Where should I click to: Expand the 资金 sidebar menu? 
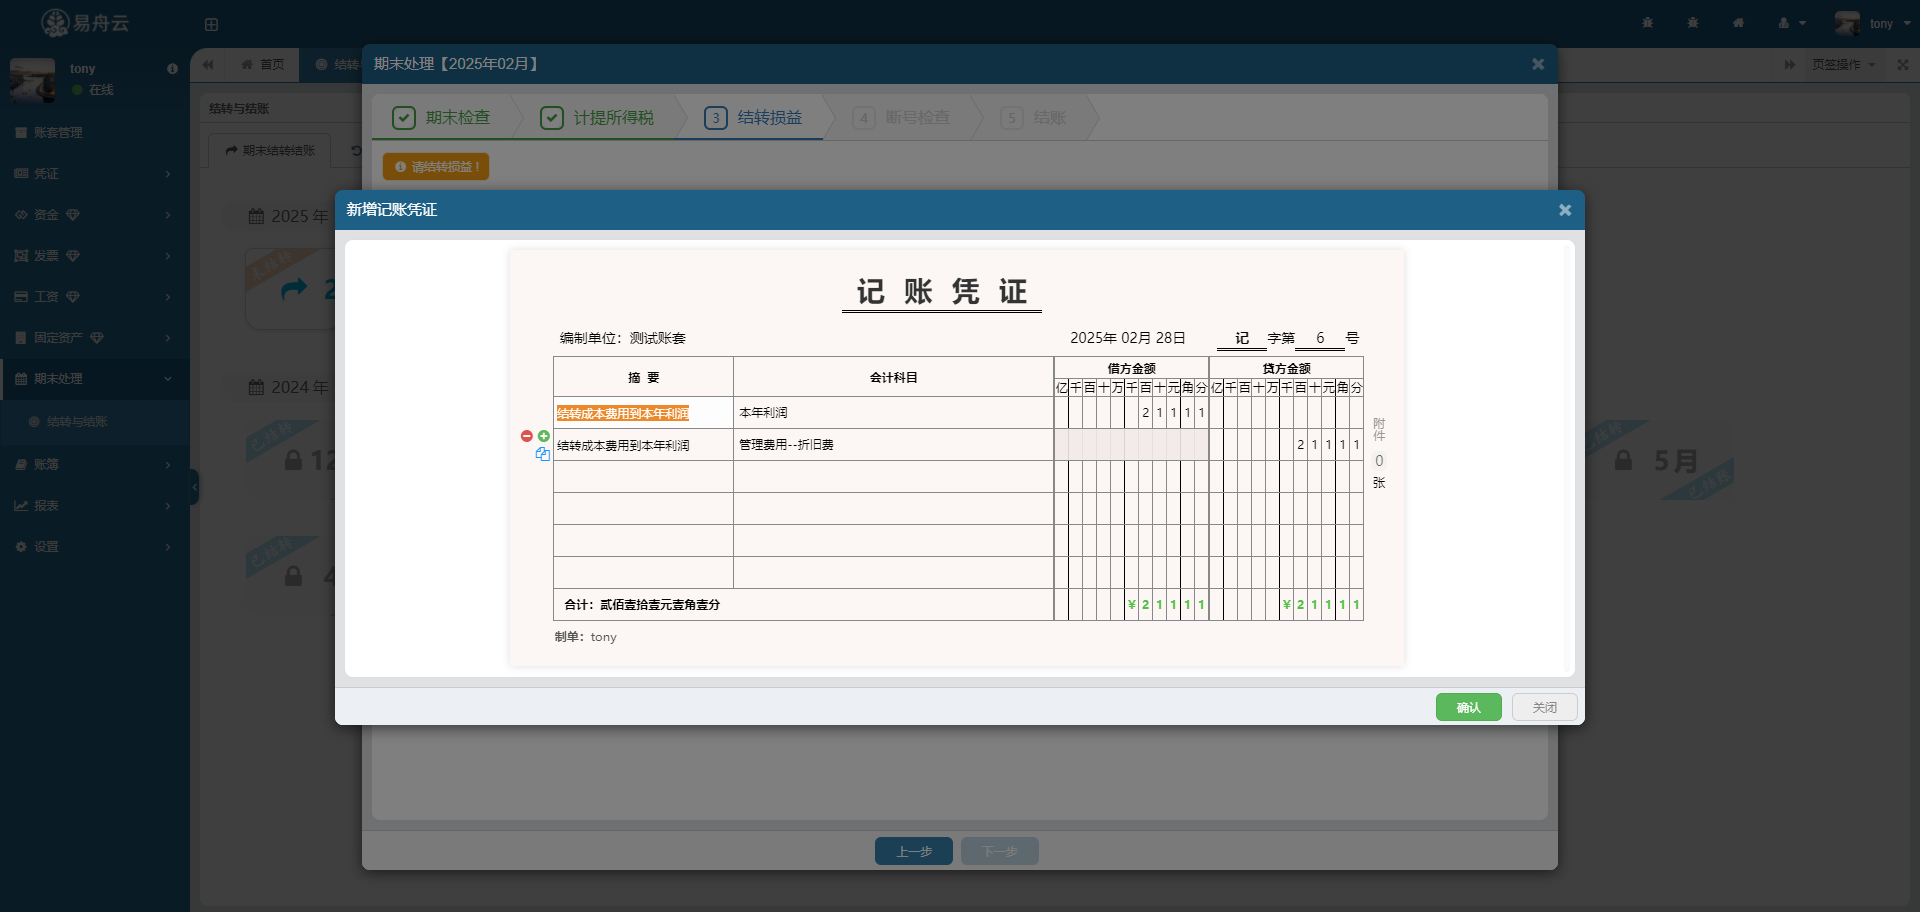(95, 215)
